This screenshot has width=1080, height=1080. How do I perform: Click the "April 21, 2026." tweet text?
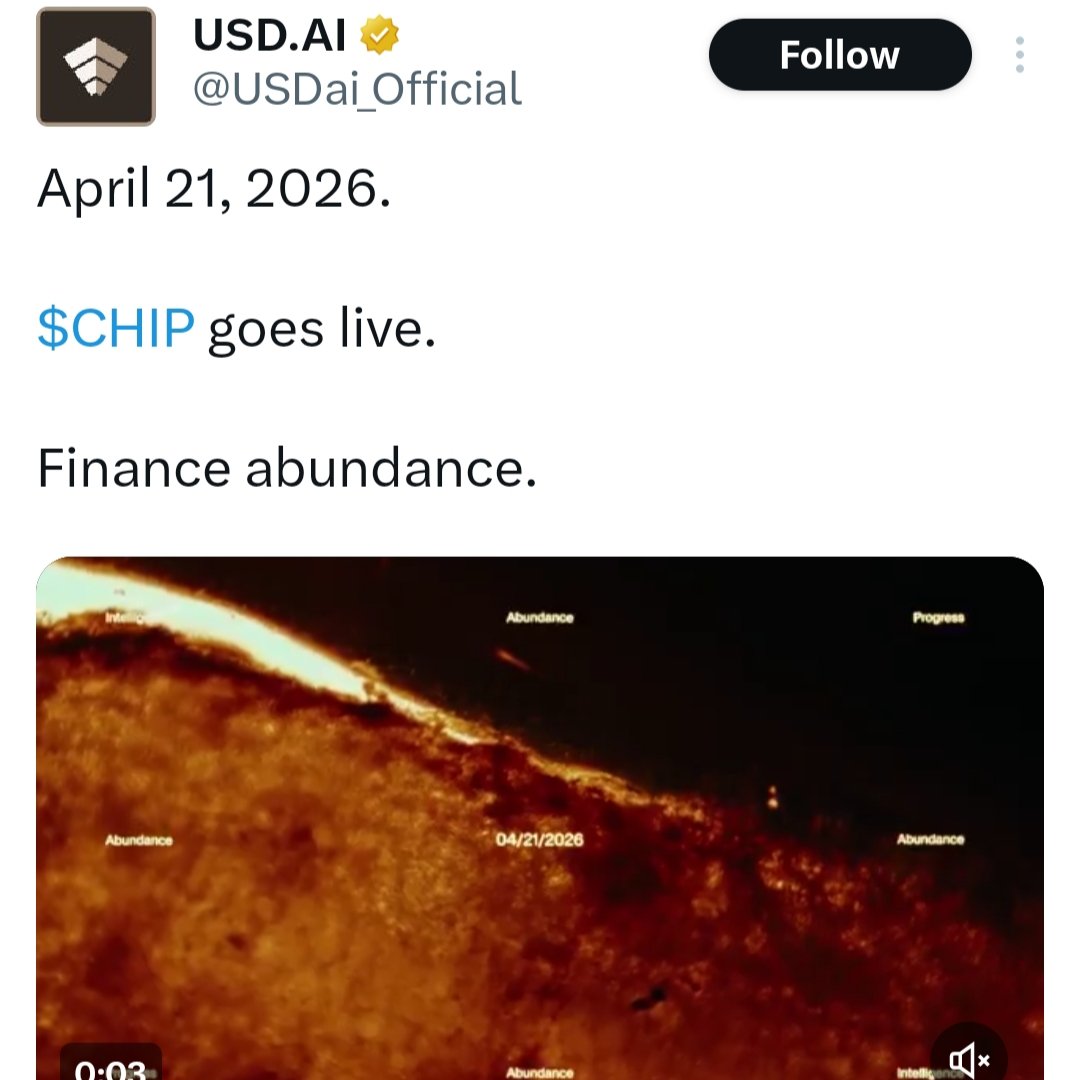coord(213,190)
